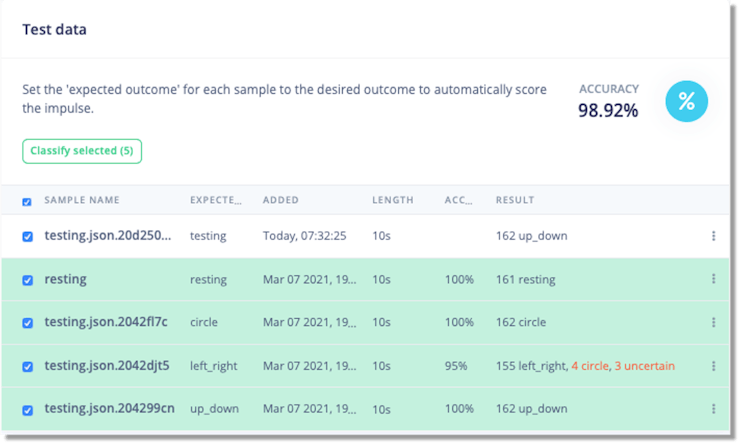
Task: Open three-dot menu for testing.json.2042djt5
Action: pos(713,366)
